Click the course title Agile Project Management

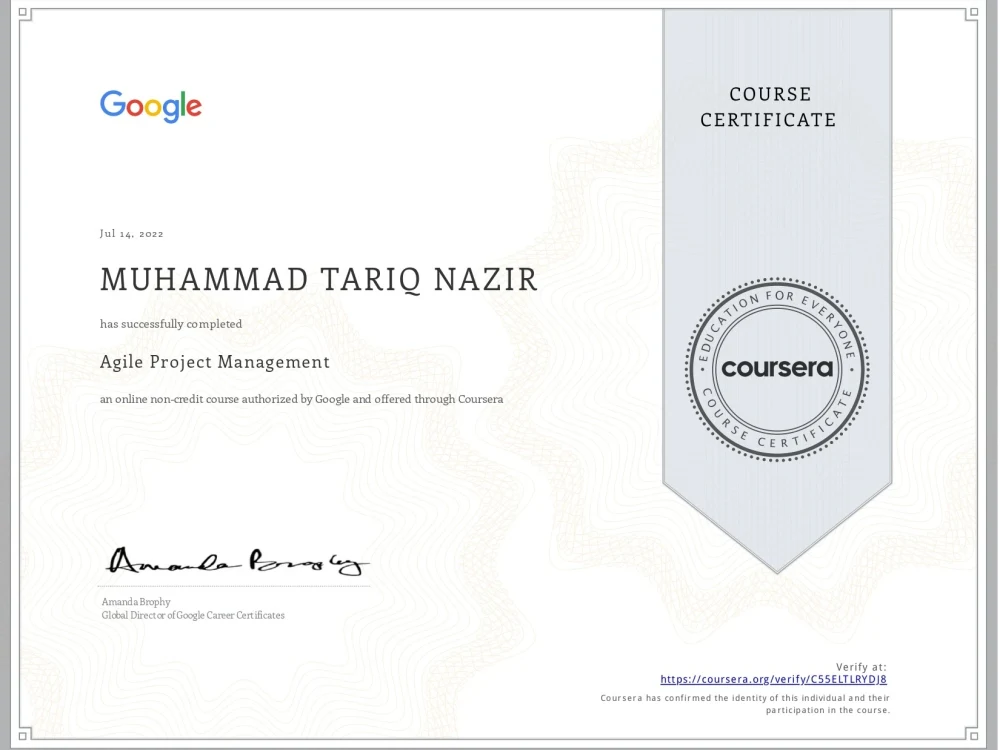(215, 362)
